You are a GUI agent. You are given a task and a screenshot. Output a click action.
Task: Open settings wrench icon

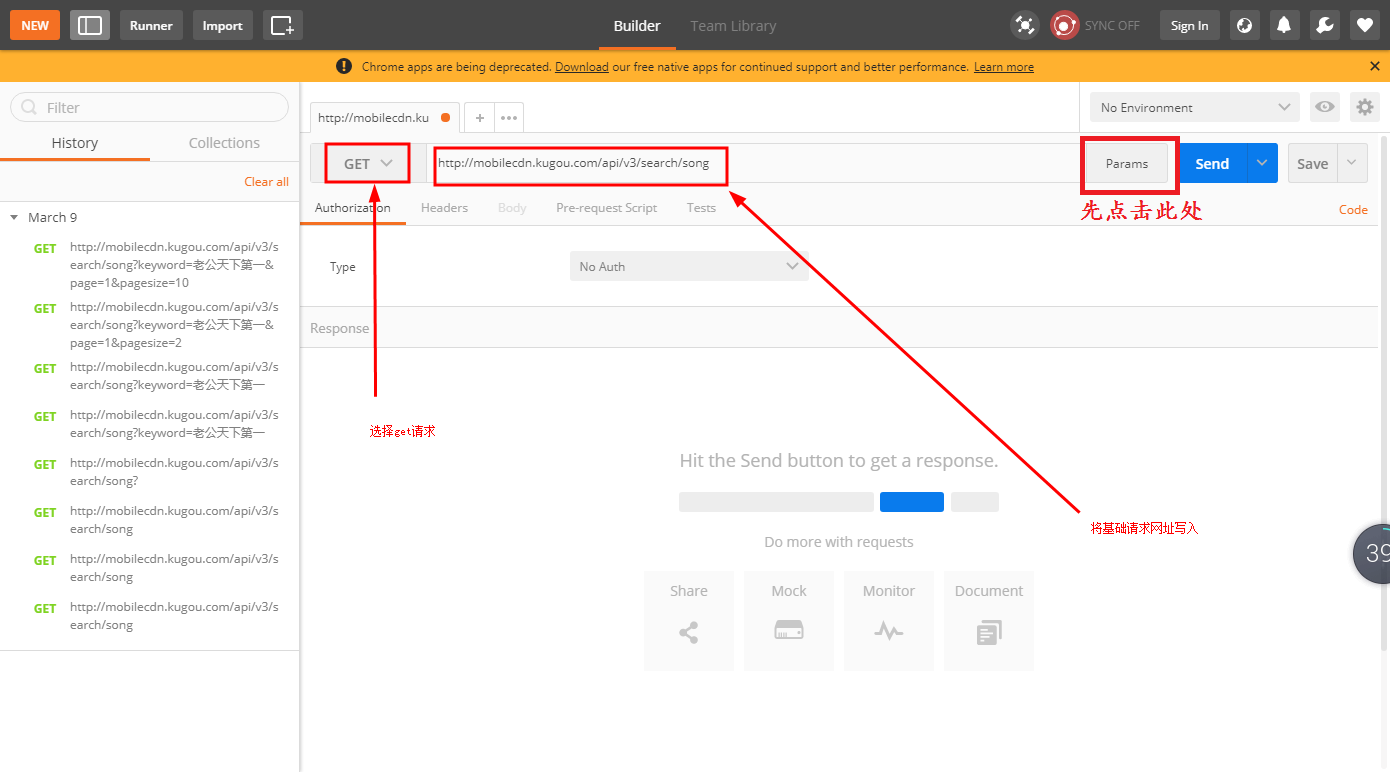(x=1324, y=25)
